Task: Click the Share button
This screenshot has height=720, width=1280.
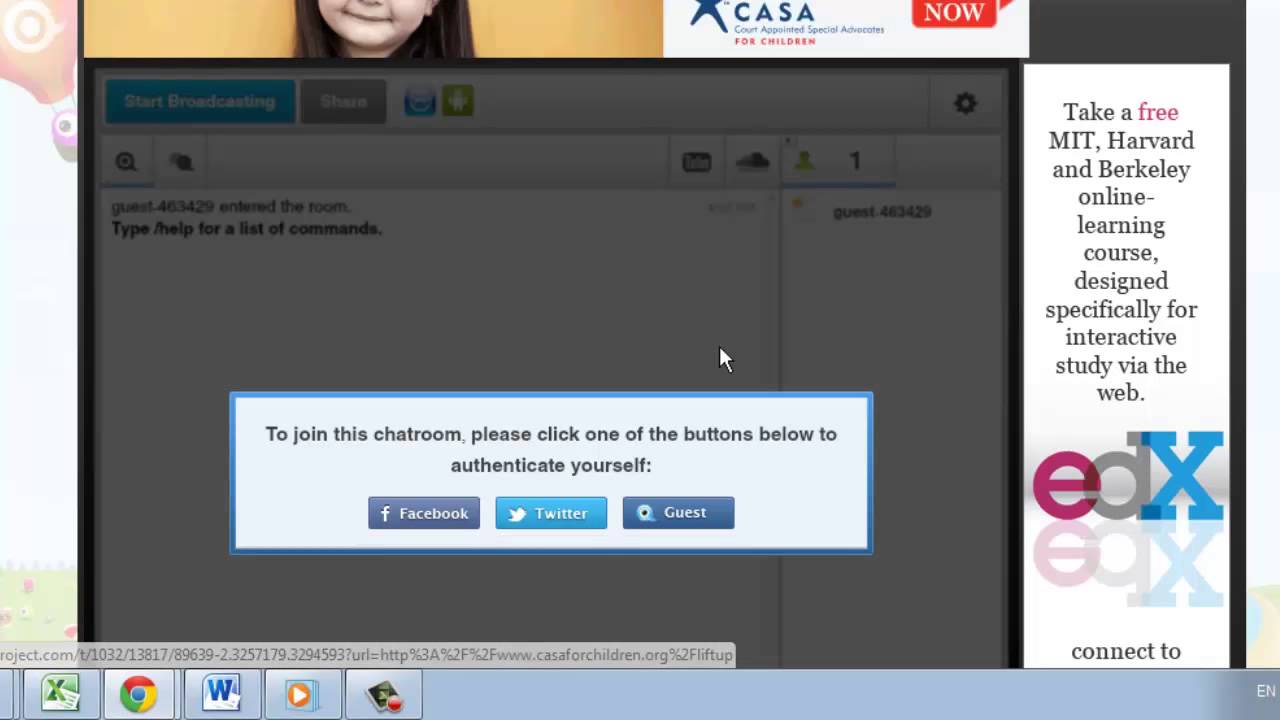Action: click(343, 102)
